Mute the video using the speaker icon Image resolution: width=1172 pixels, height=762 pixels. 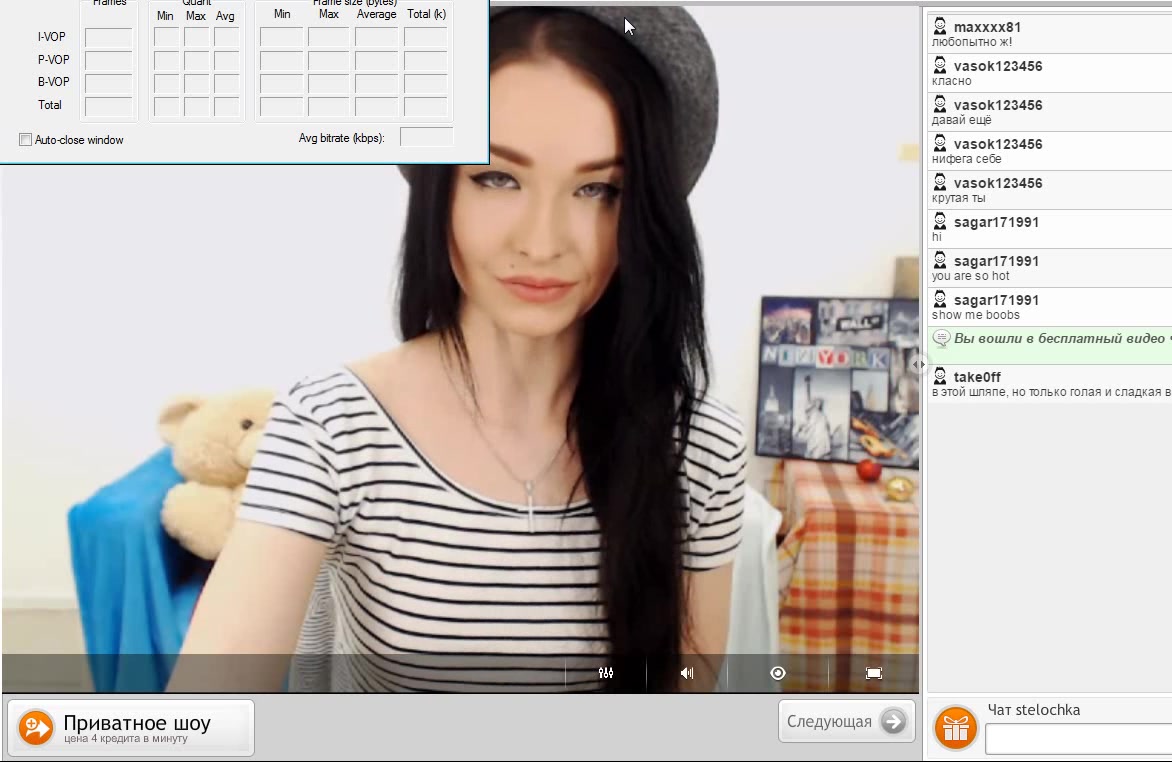pos(687,673)
